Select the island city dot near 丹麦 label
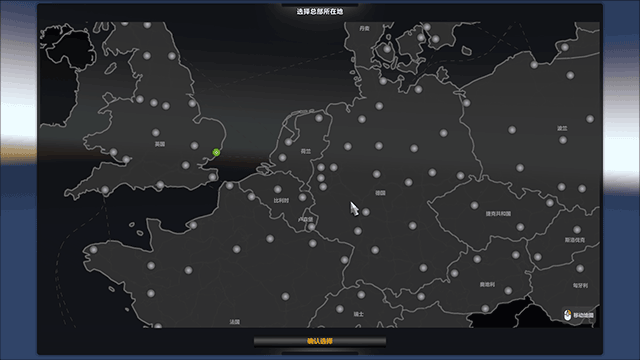Image resolution: width=640 pixels, height=360 pixels. pyautogui.click(x=387, y=49)
